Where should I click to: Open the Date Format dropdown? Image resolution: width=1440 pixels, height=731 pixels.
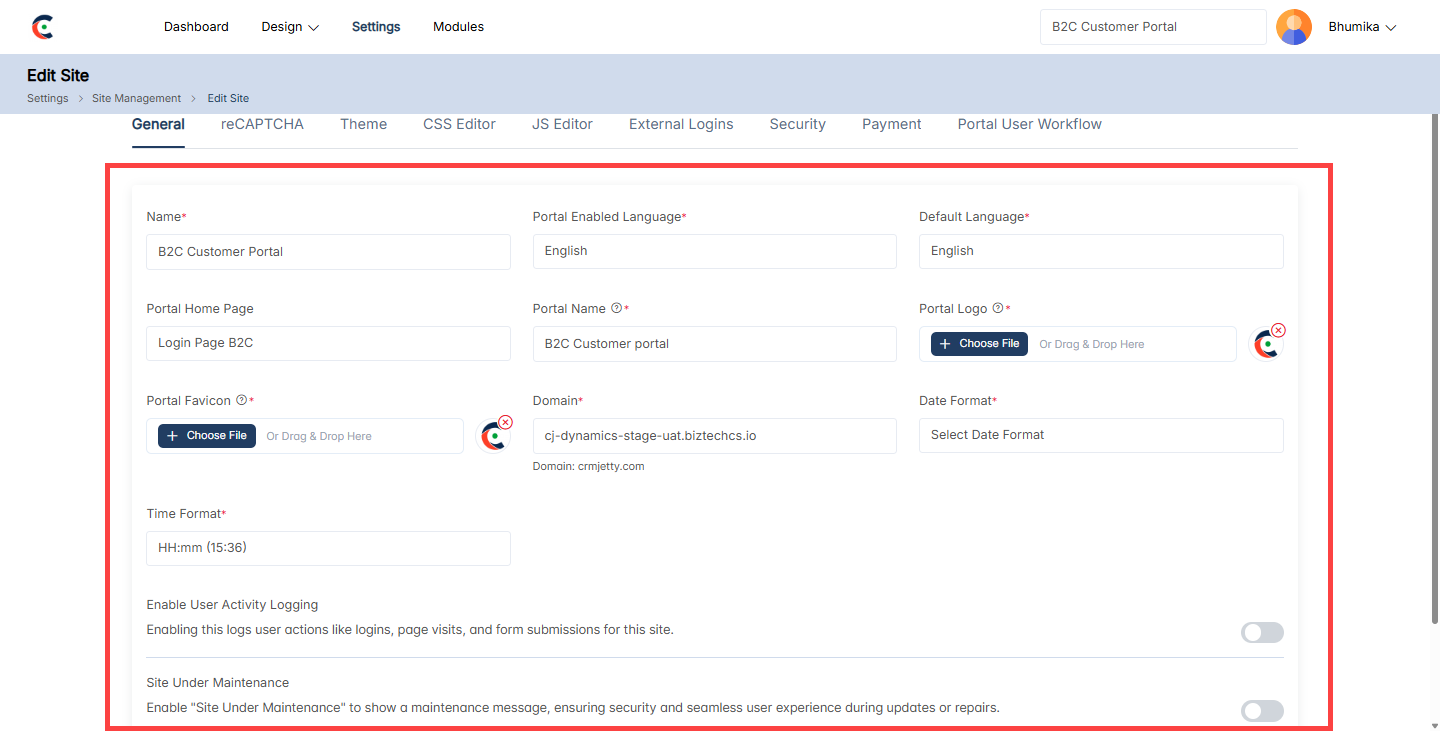click(1100, 435)
